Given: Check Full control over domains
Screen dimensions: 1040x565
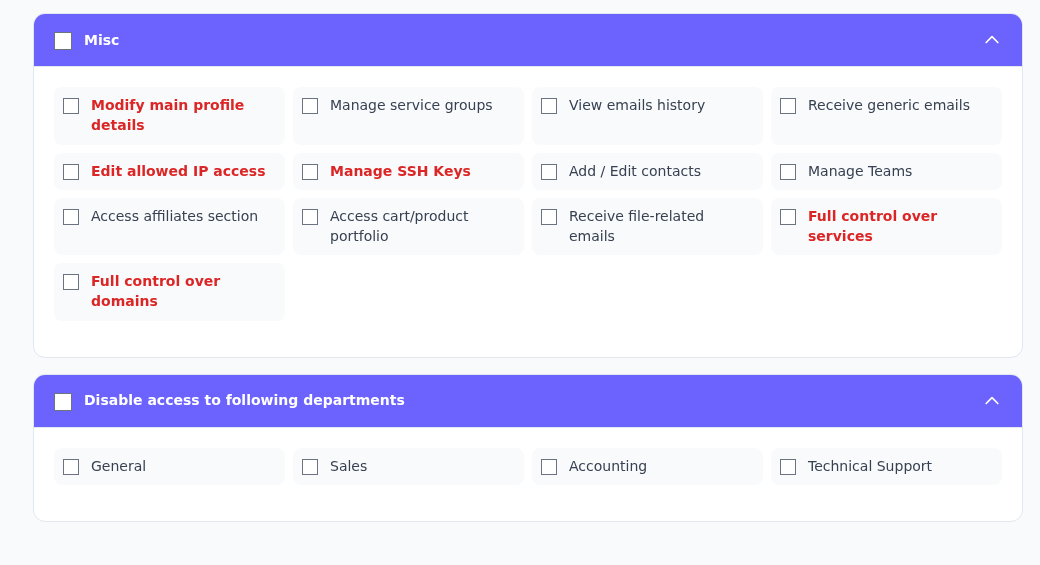Looking at the screenshot, I should point(71,282).
